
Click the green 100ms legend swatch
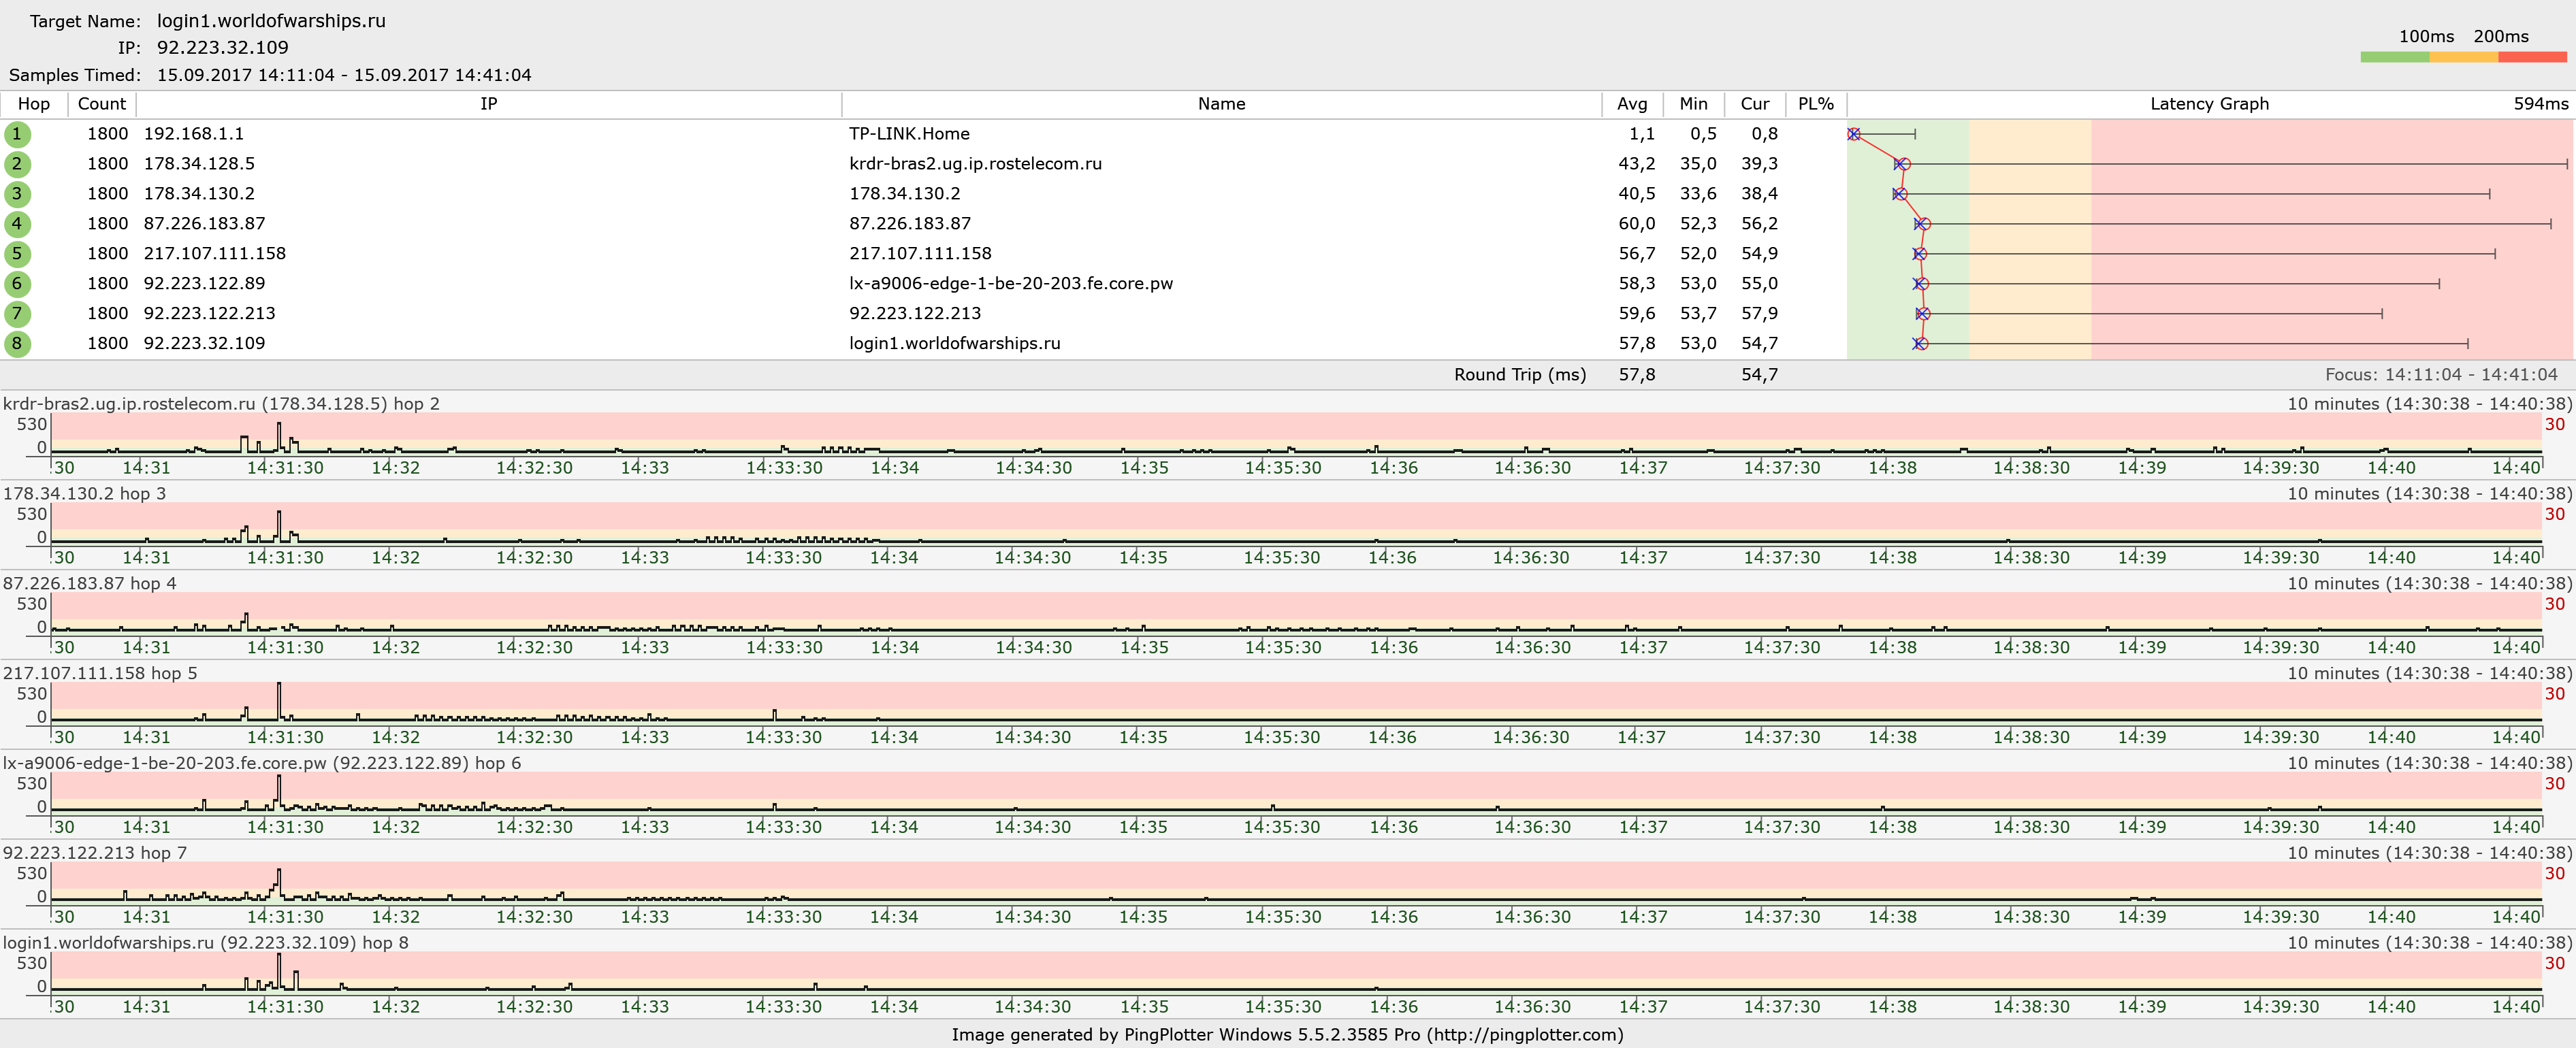tap(2395, 57)
